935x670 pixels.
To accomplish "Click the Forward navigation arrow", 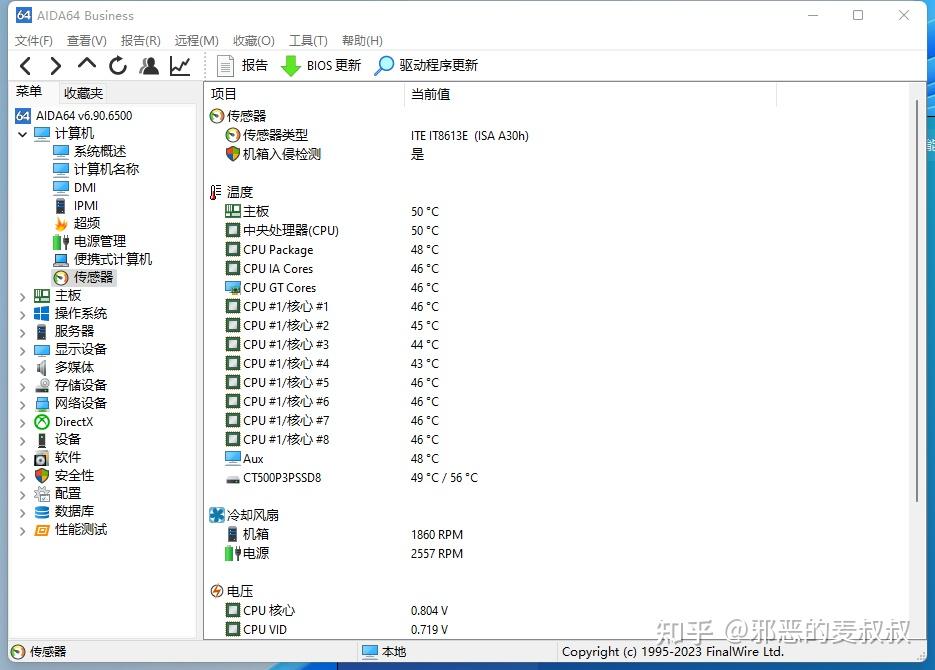I will 55,66.
